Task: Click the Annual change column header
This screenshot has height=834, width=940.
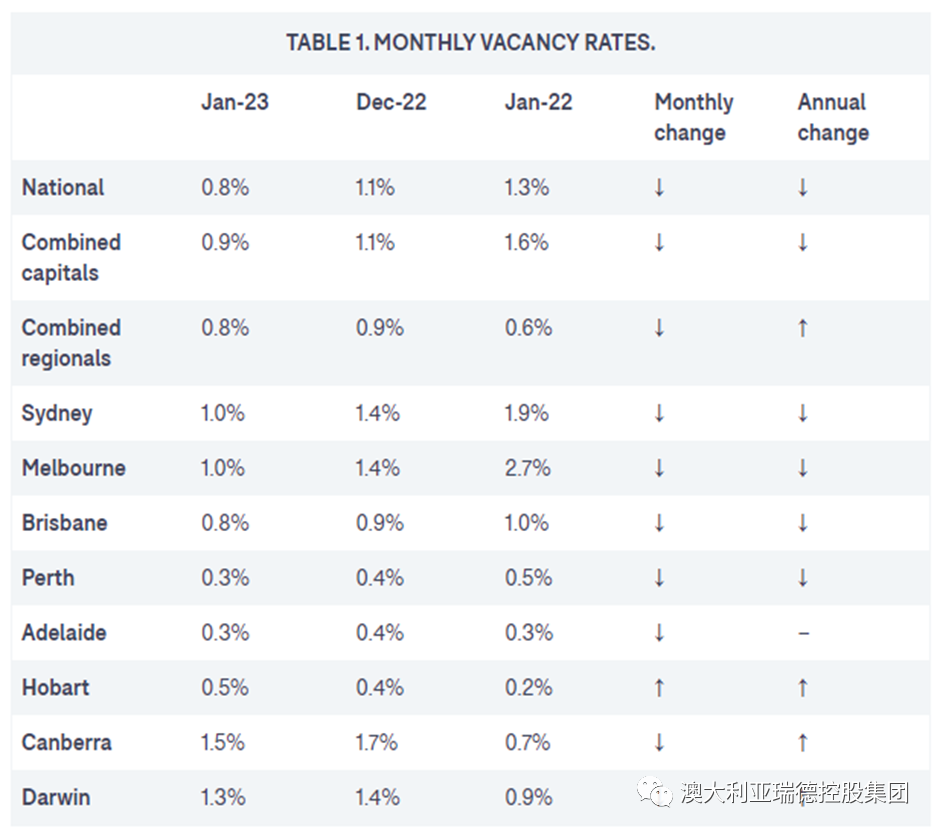Action: pyautogui.click(x=833, y=117)
